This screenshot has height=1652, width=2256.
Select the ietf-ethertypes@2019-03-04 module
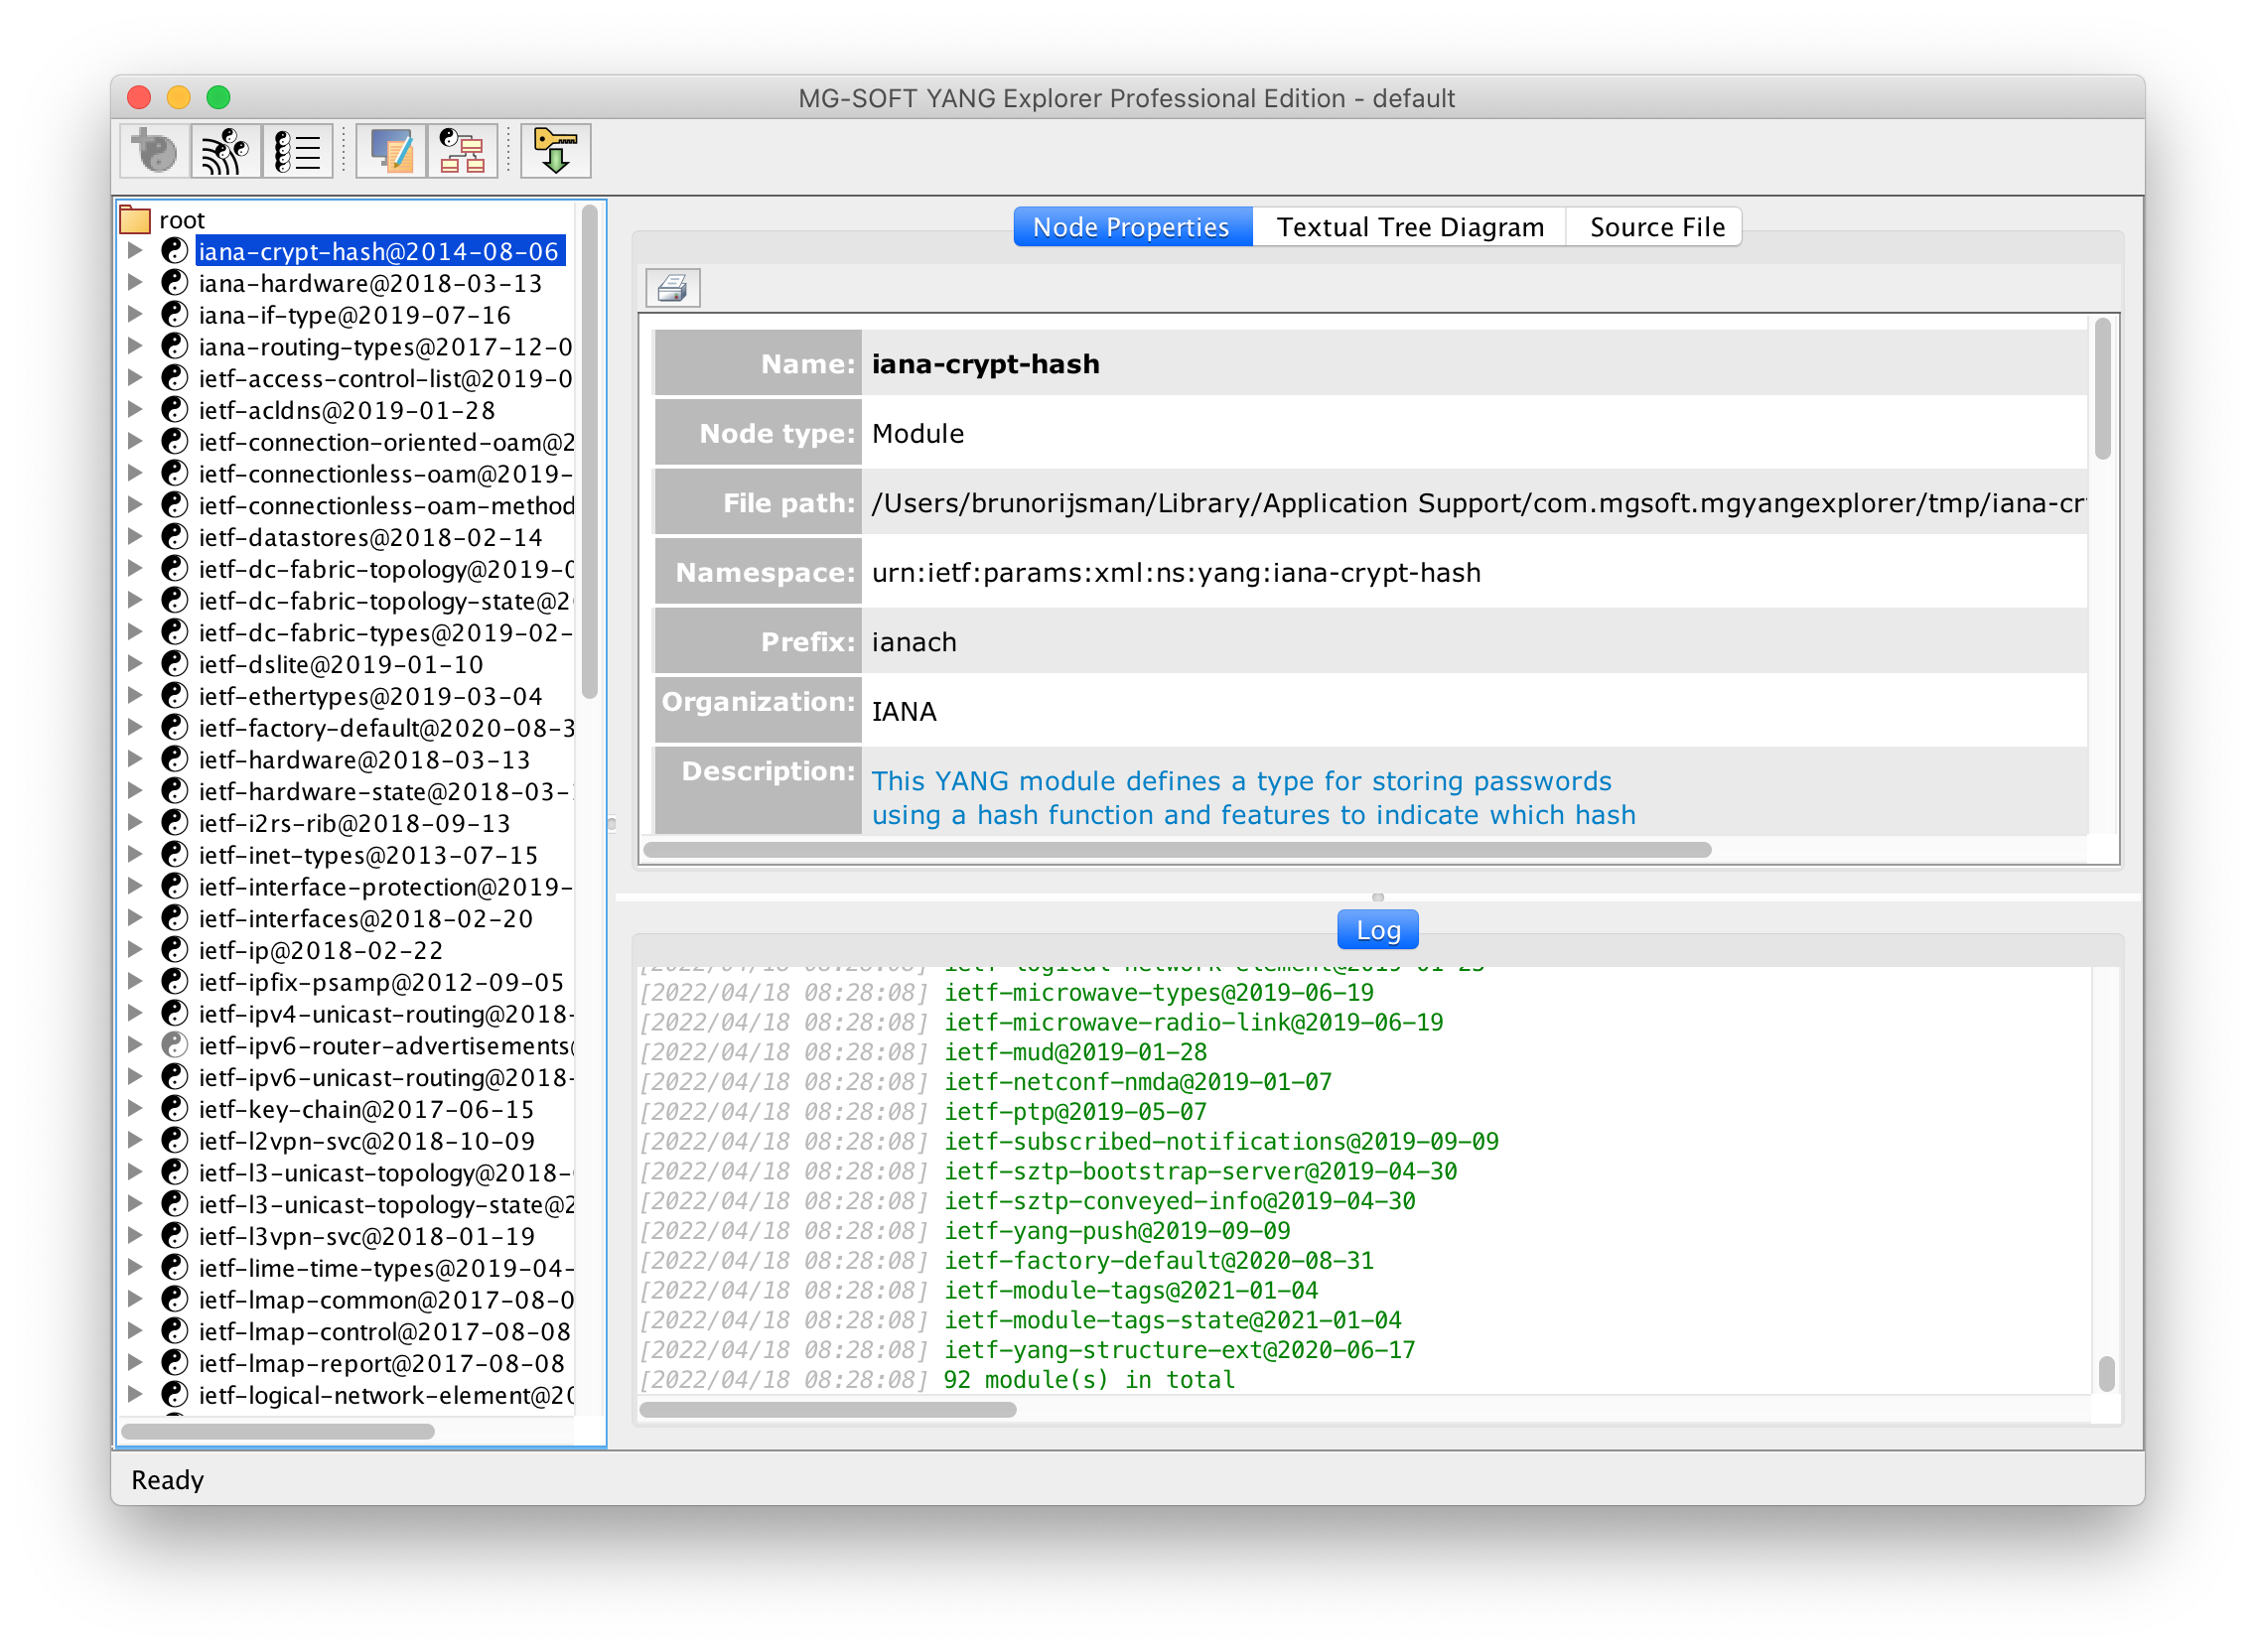[370, 696]
